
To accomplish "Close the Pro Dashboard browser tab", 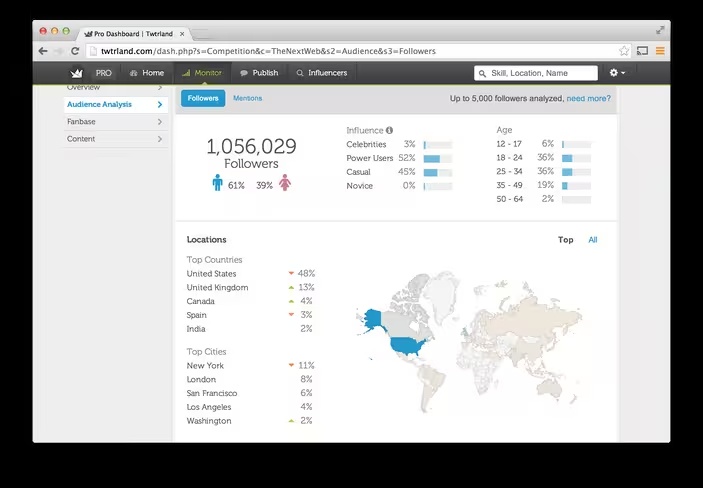I will [182, 34].
